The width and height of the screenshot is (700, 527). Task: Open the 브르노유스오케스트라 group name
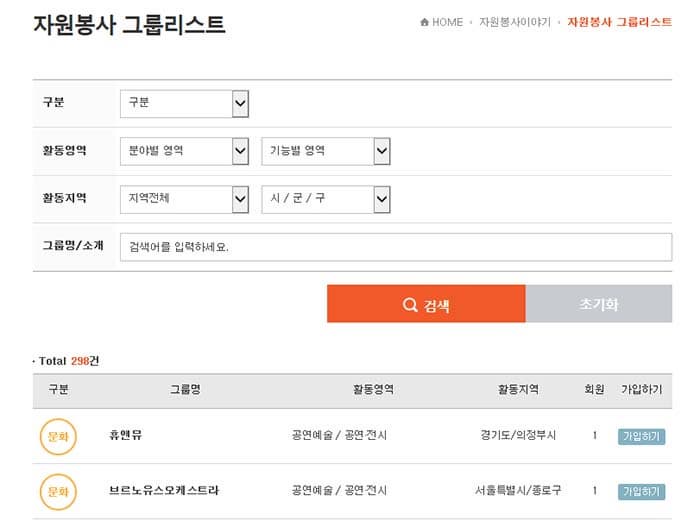click(x=164, y=490)
